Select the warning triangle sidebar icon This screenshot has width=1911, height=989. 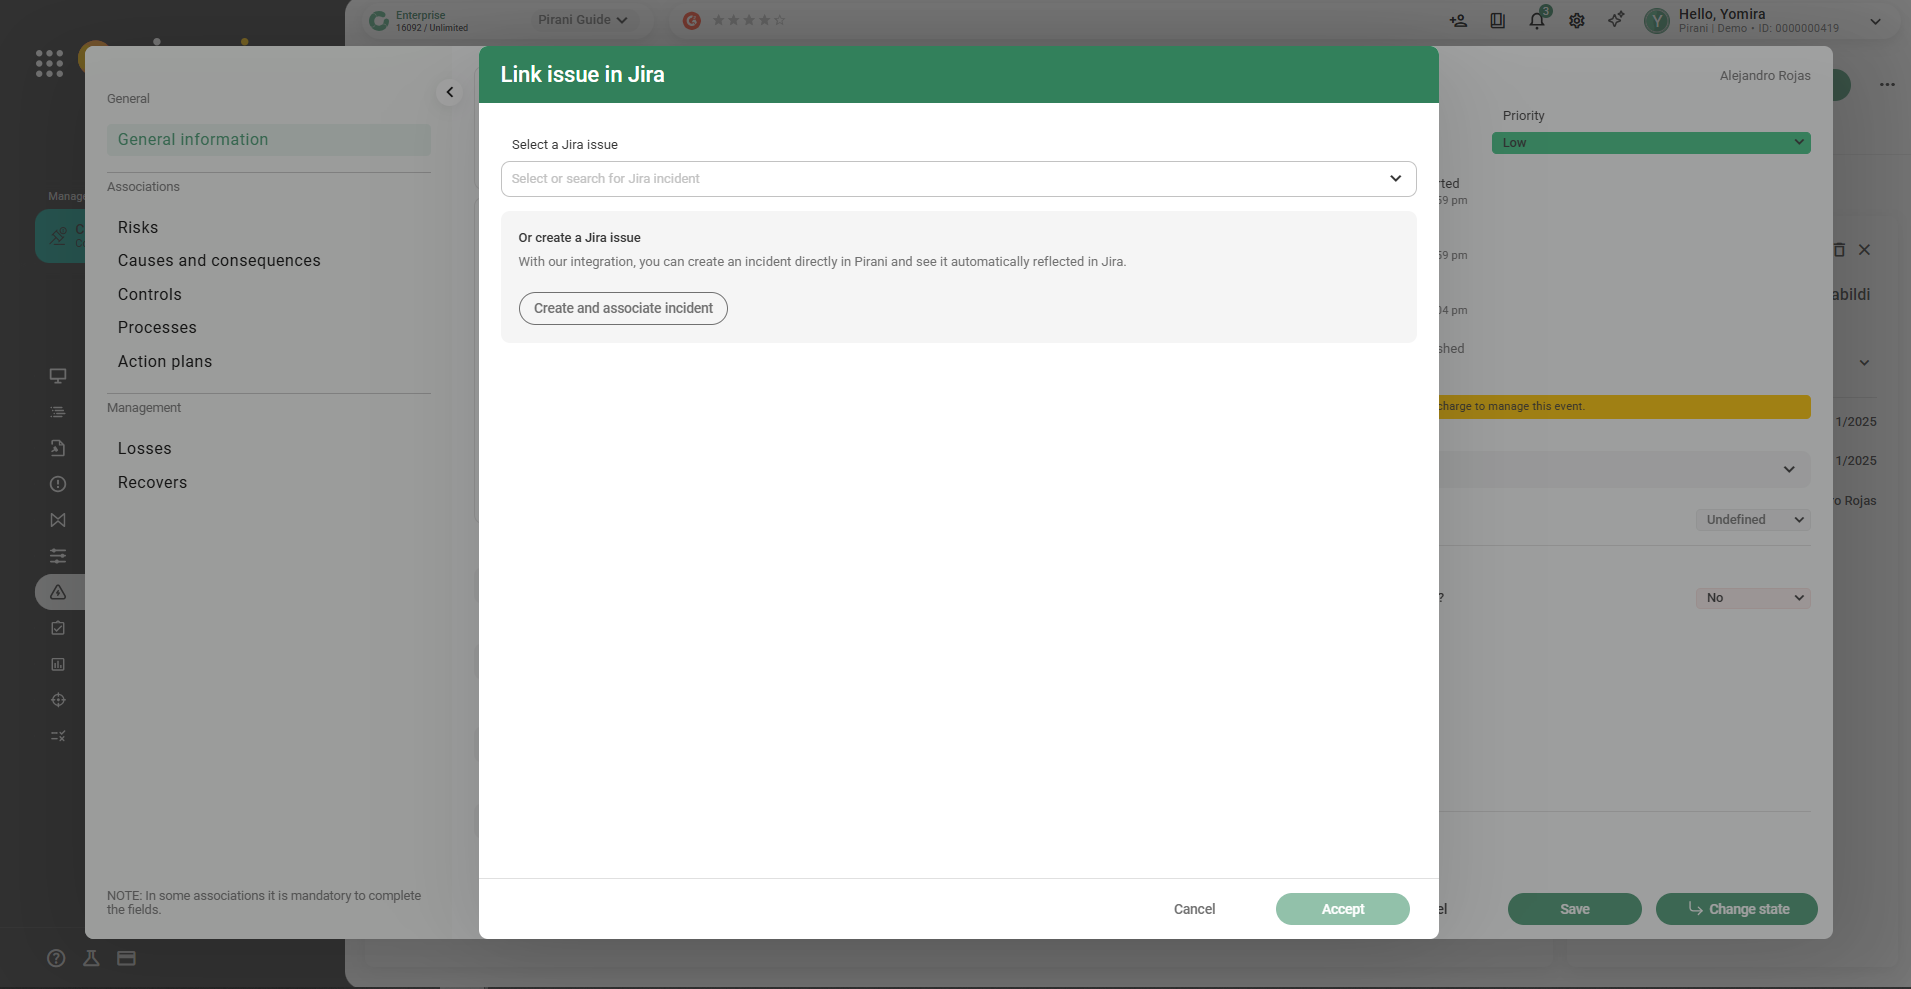click(58, 592)
